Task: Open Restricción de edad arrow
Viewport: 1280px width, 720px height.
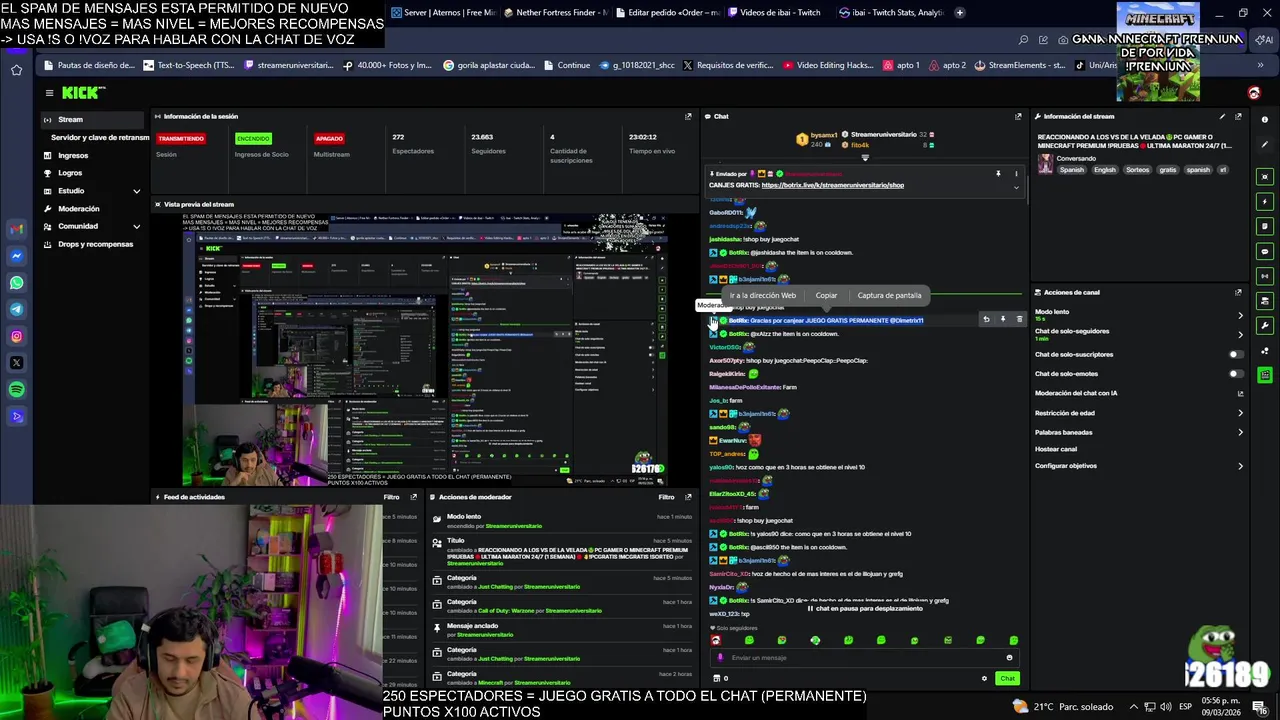Action: click(x=1240, y=413)
